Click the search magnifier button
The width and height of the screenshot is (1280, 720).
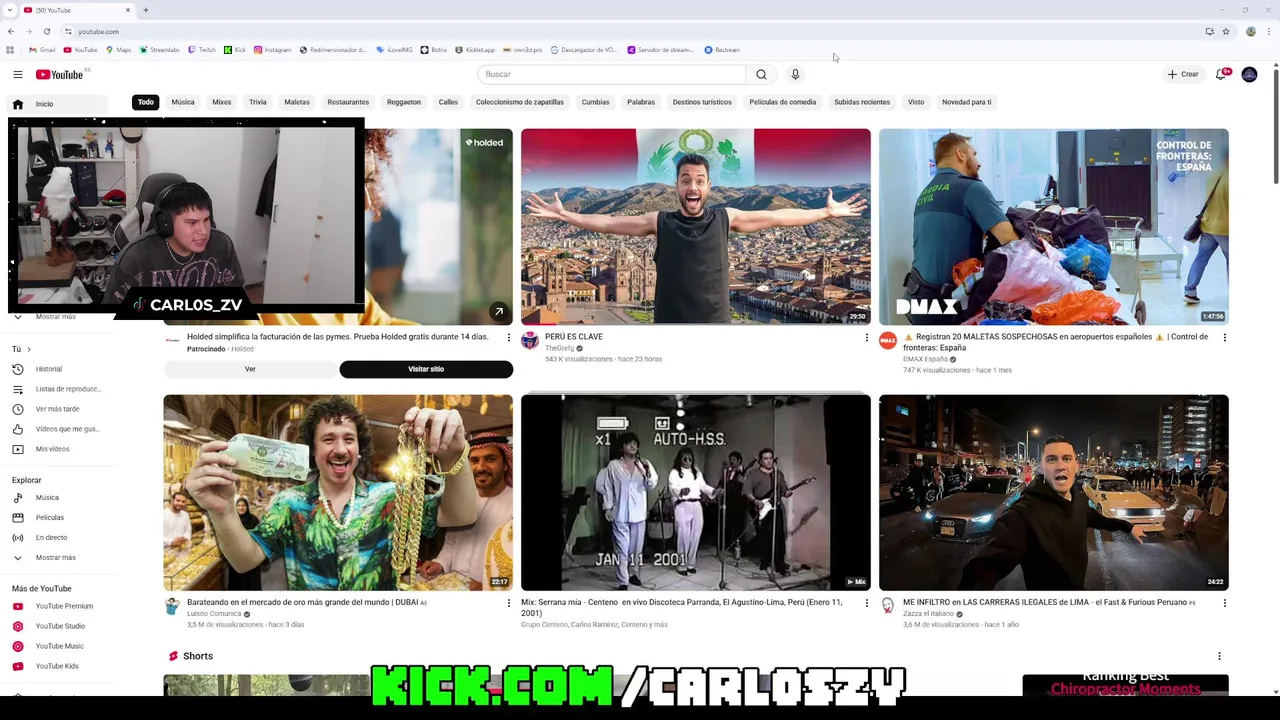[761, 74]
